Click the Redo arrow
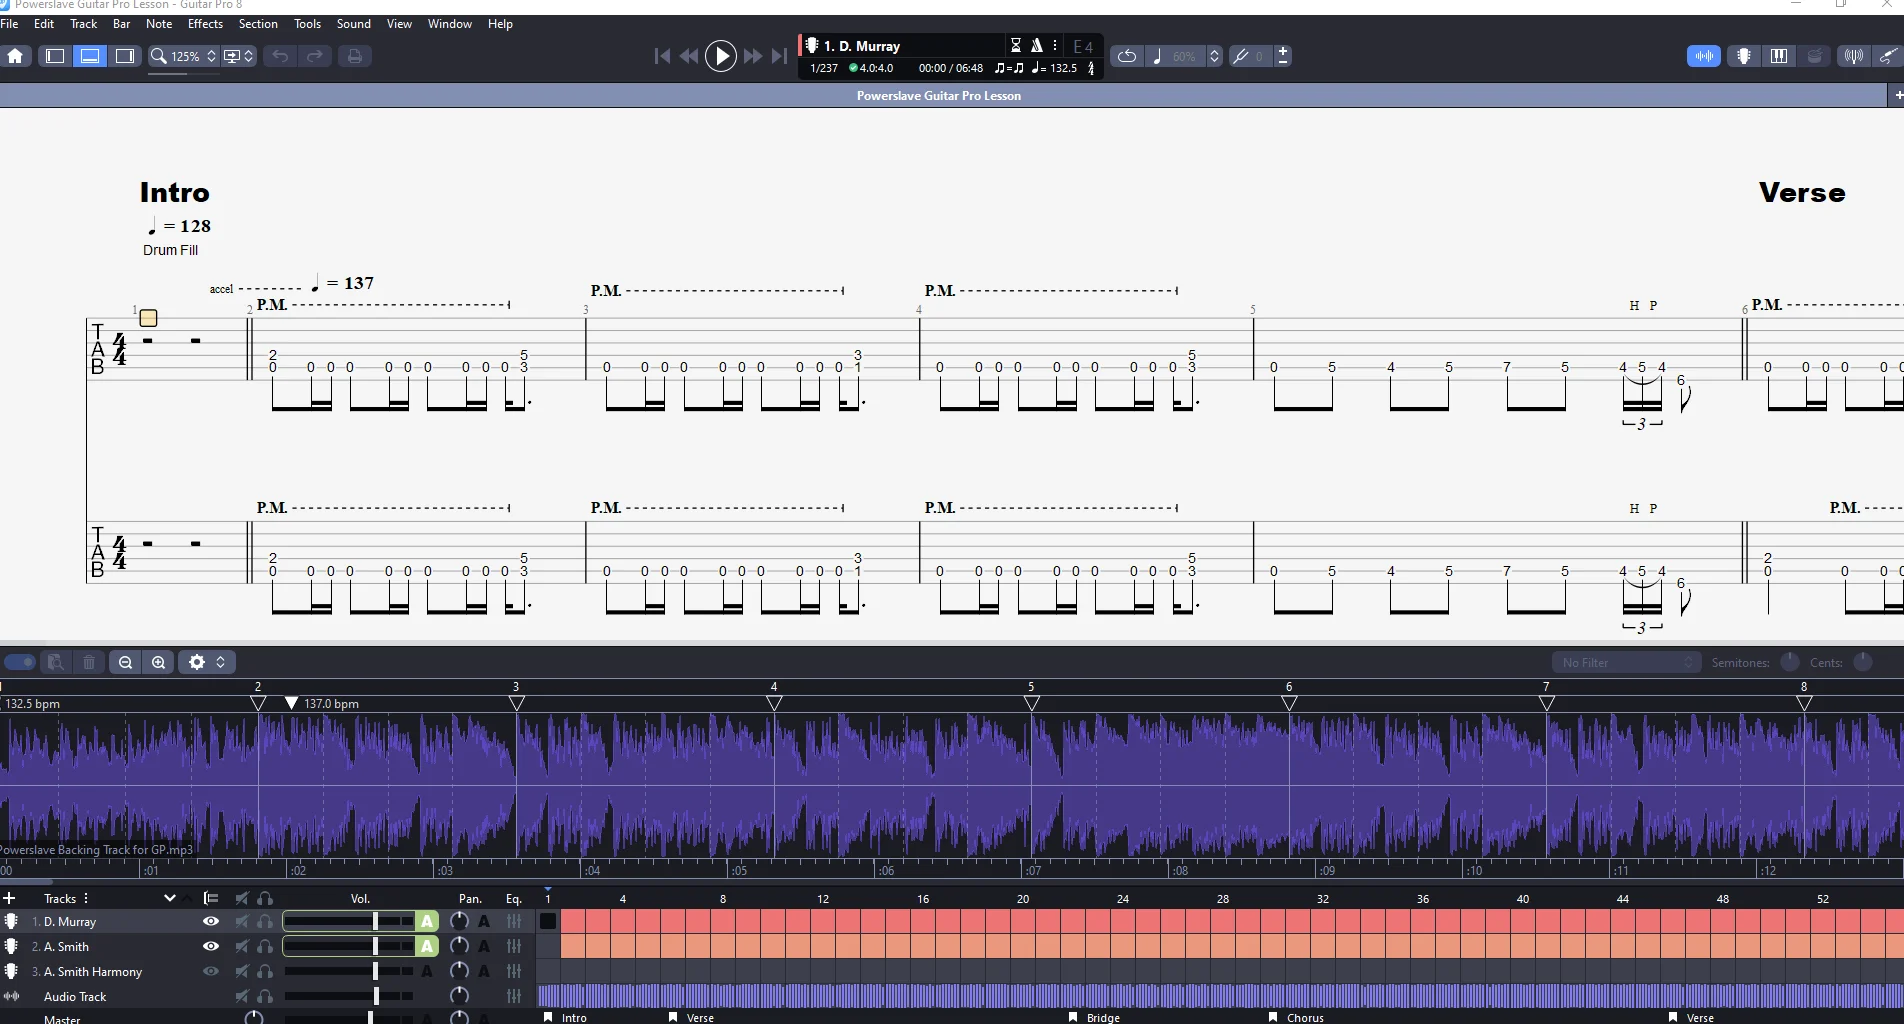The image size is (1904, 1024). pos(315,56)
